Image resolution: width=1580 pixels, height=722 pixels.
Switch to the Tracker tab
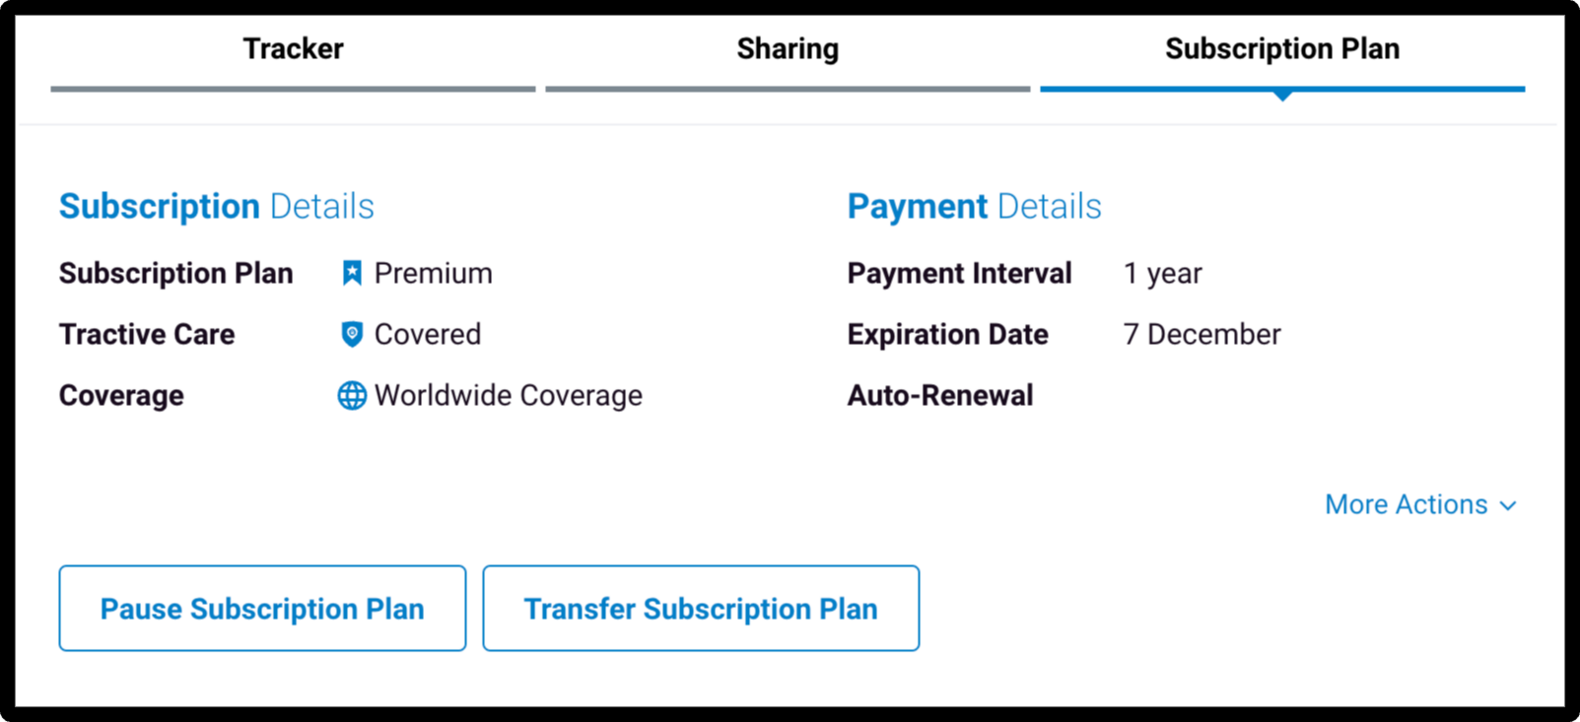pos(293,49)
